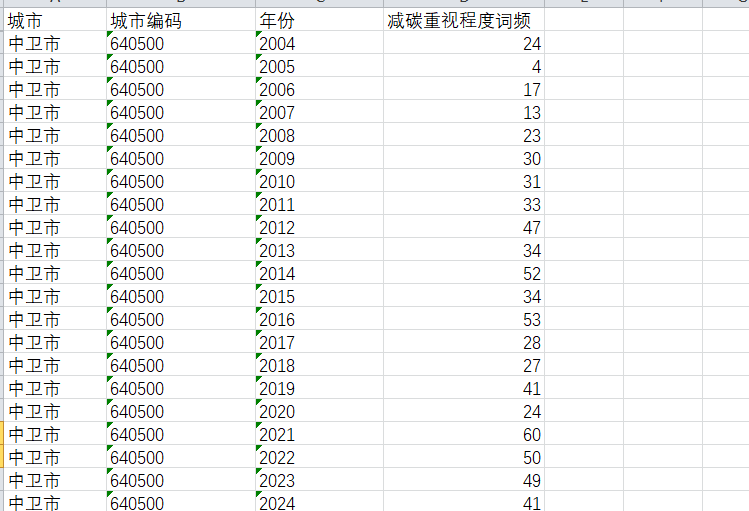Select the 减碳重视程度词频 header cell

(464, 21)
